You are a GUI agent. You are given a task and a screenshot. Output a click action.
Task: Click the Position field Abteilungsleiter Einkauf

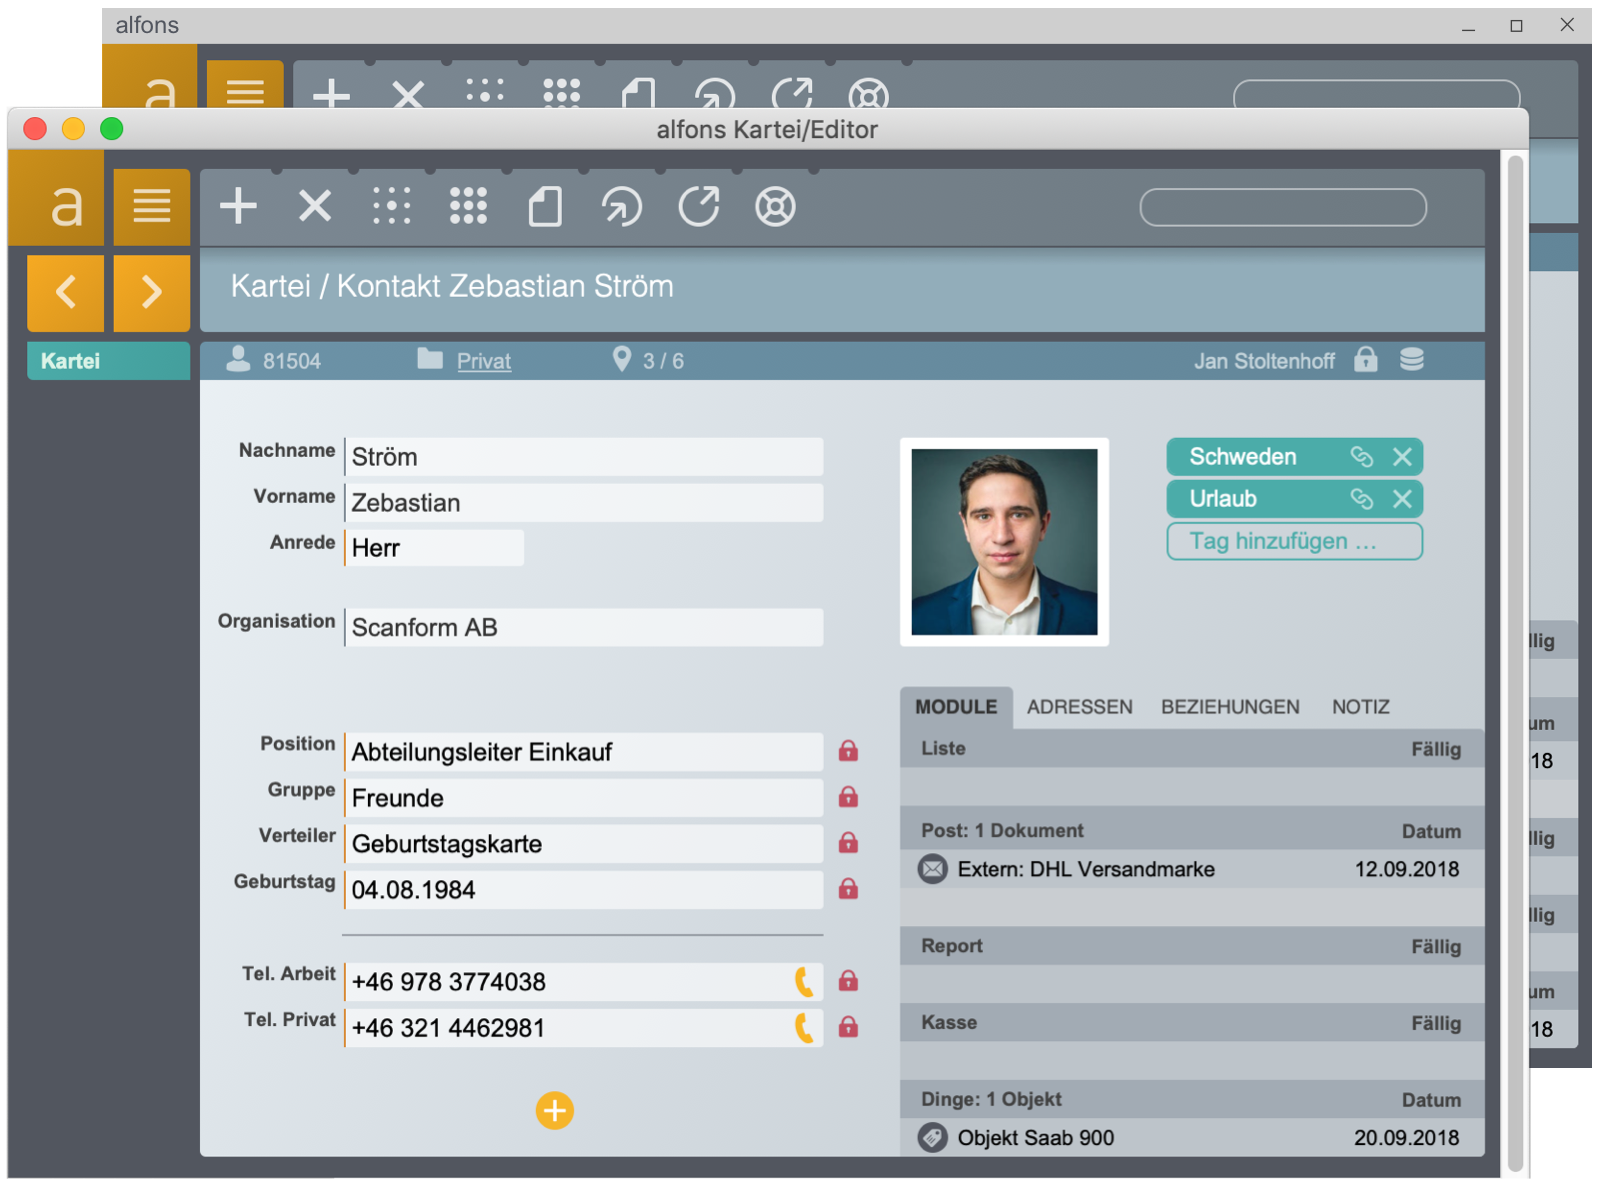click(584, 752)
